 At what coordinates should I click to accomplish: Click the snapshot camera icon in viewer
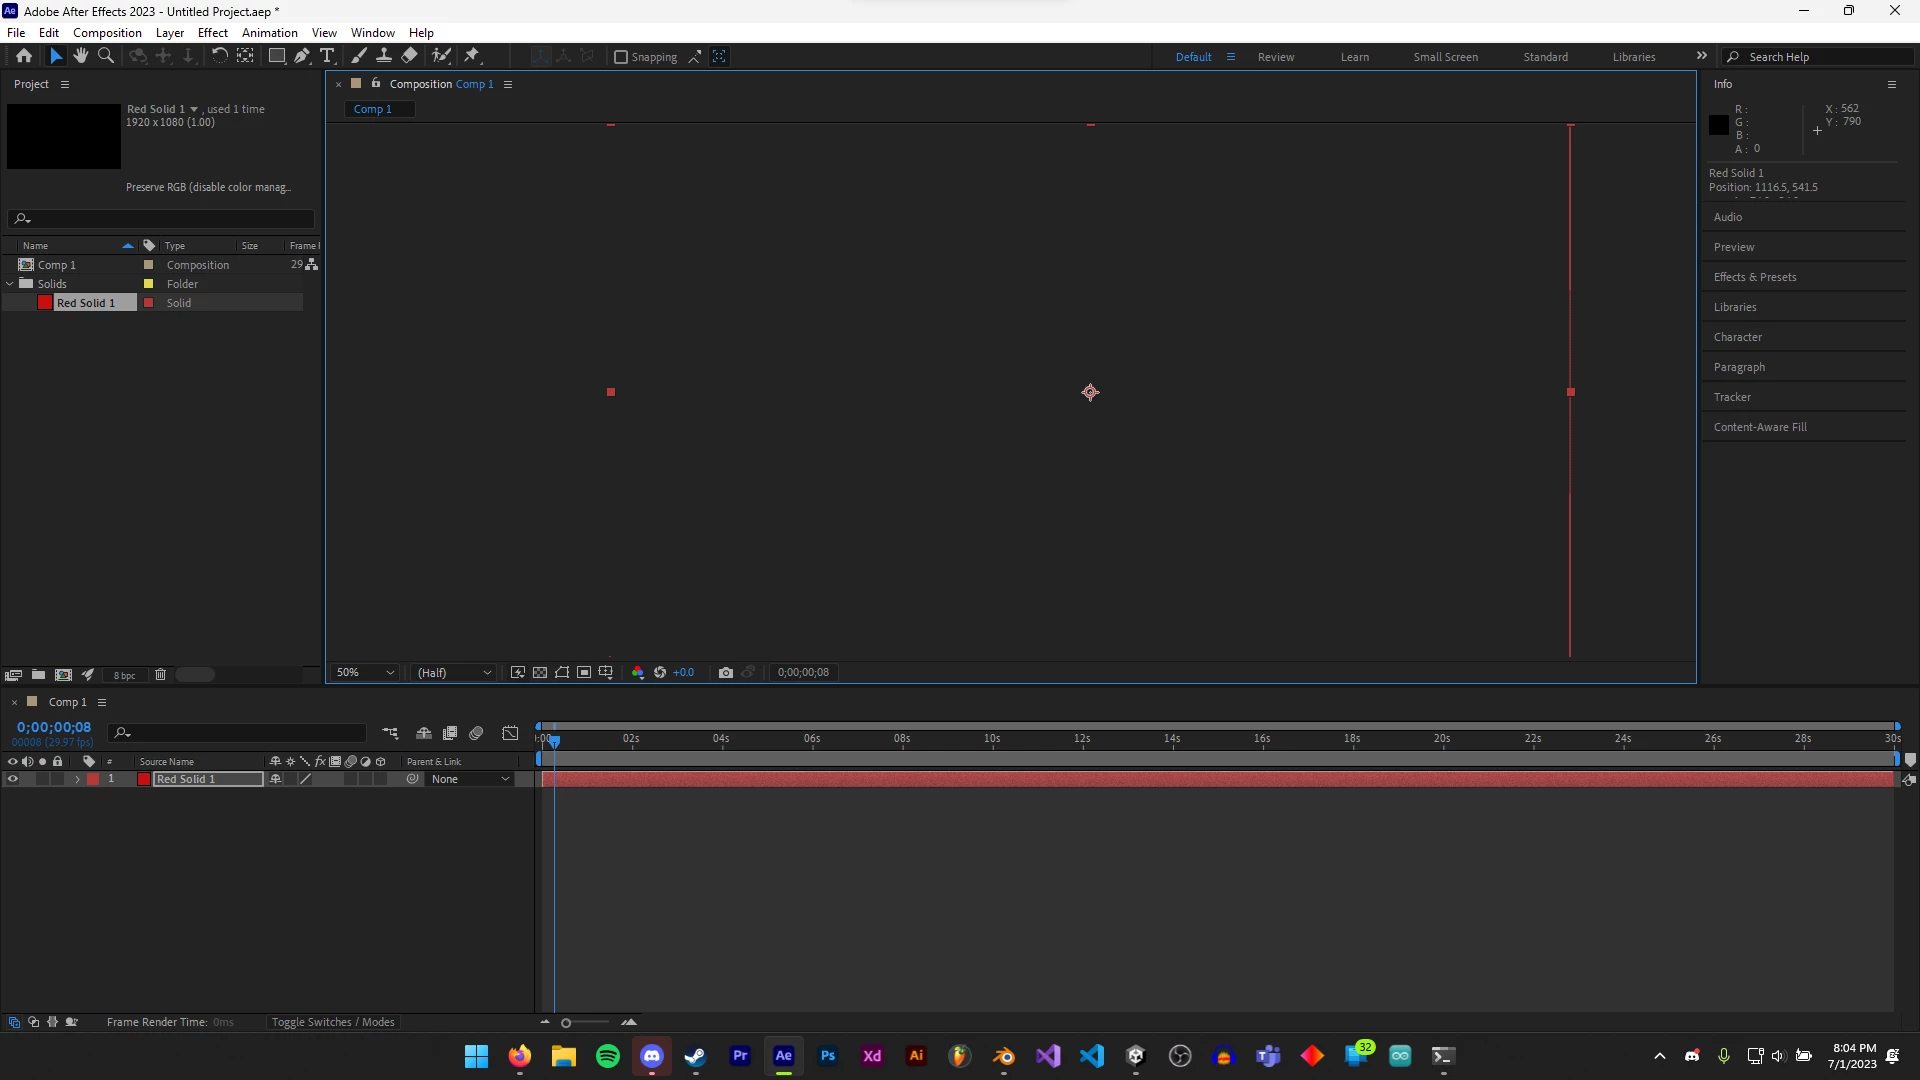[726, 673]
